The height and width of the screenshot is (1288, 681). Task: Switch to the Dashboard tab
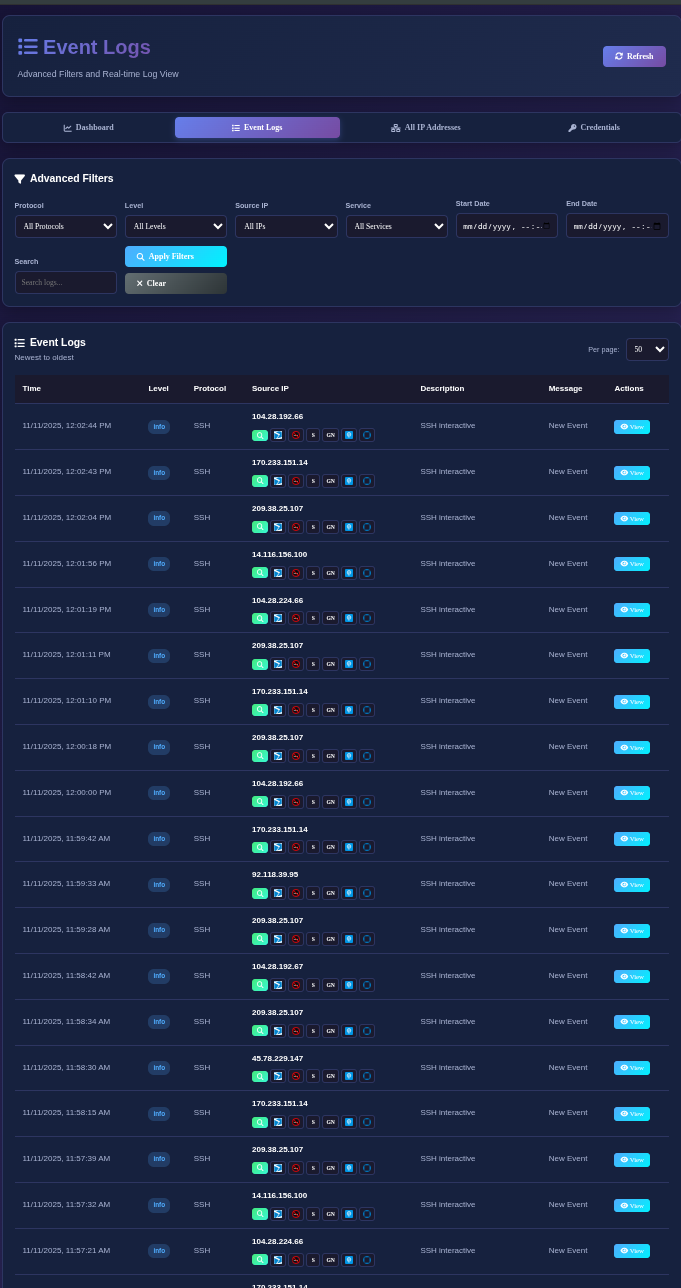pyautogui.click(x=89, y=128)
